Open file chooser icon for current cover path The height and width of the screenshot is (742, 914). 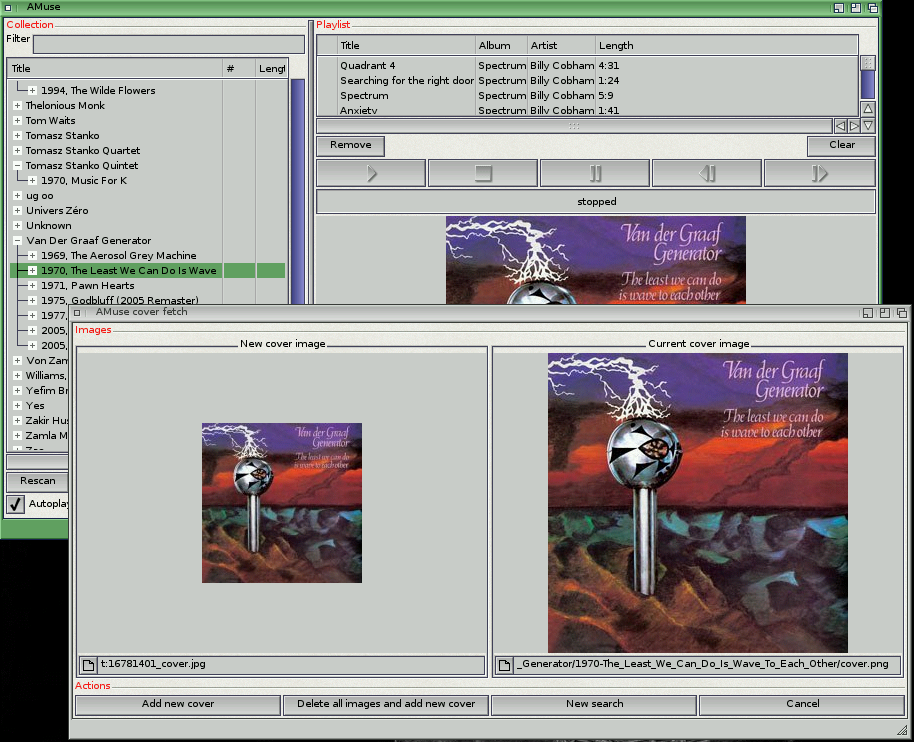(505, 665)
